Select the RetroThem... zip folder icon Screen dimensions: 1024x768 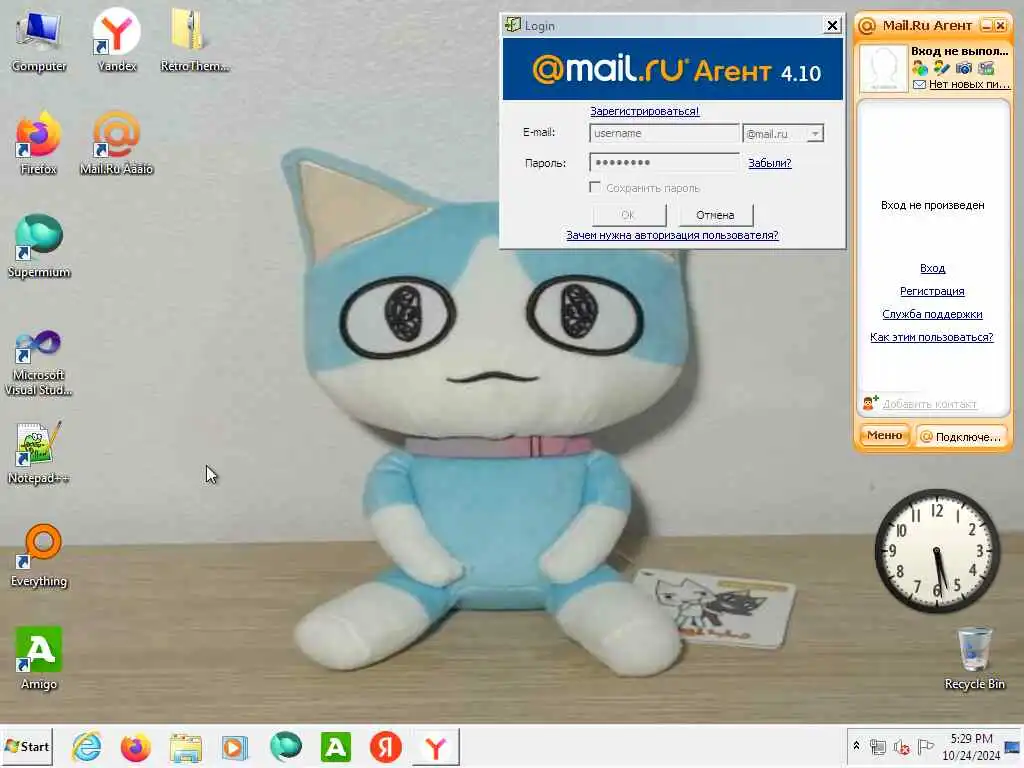coord(194,40)
